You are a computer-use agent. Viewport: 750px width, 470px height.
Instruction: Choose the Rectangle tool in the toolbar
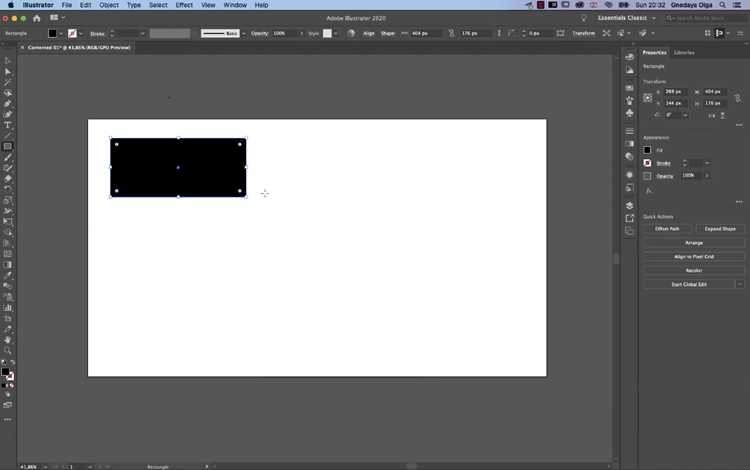(8, 146)
